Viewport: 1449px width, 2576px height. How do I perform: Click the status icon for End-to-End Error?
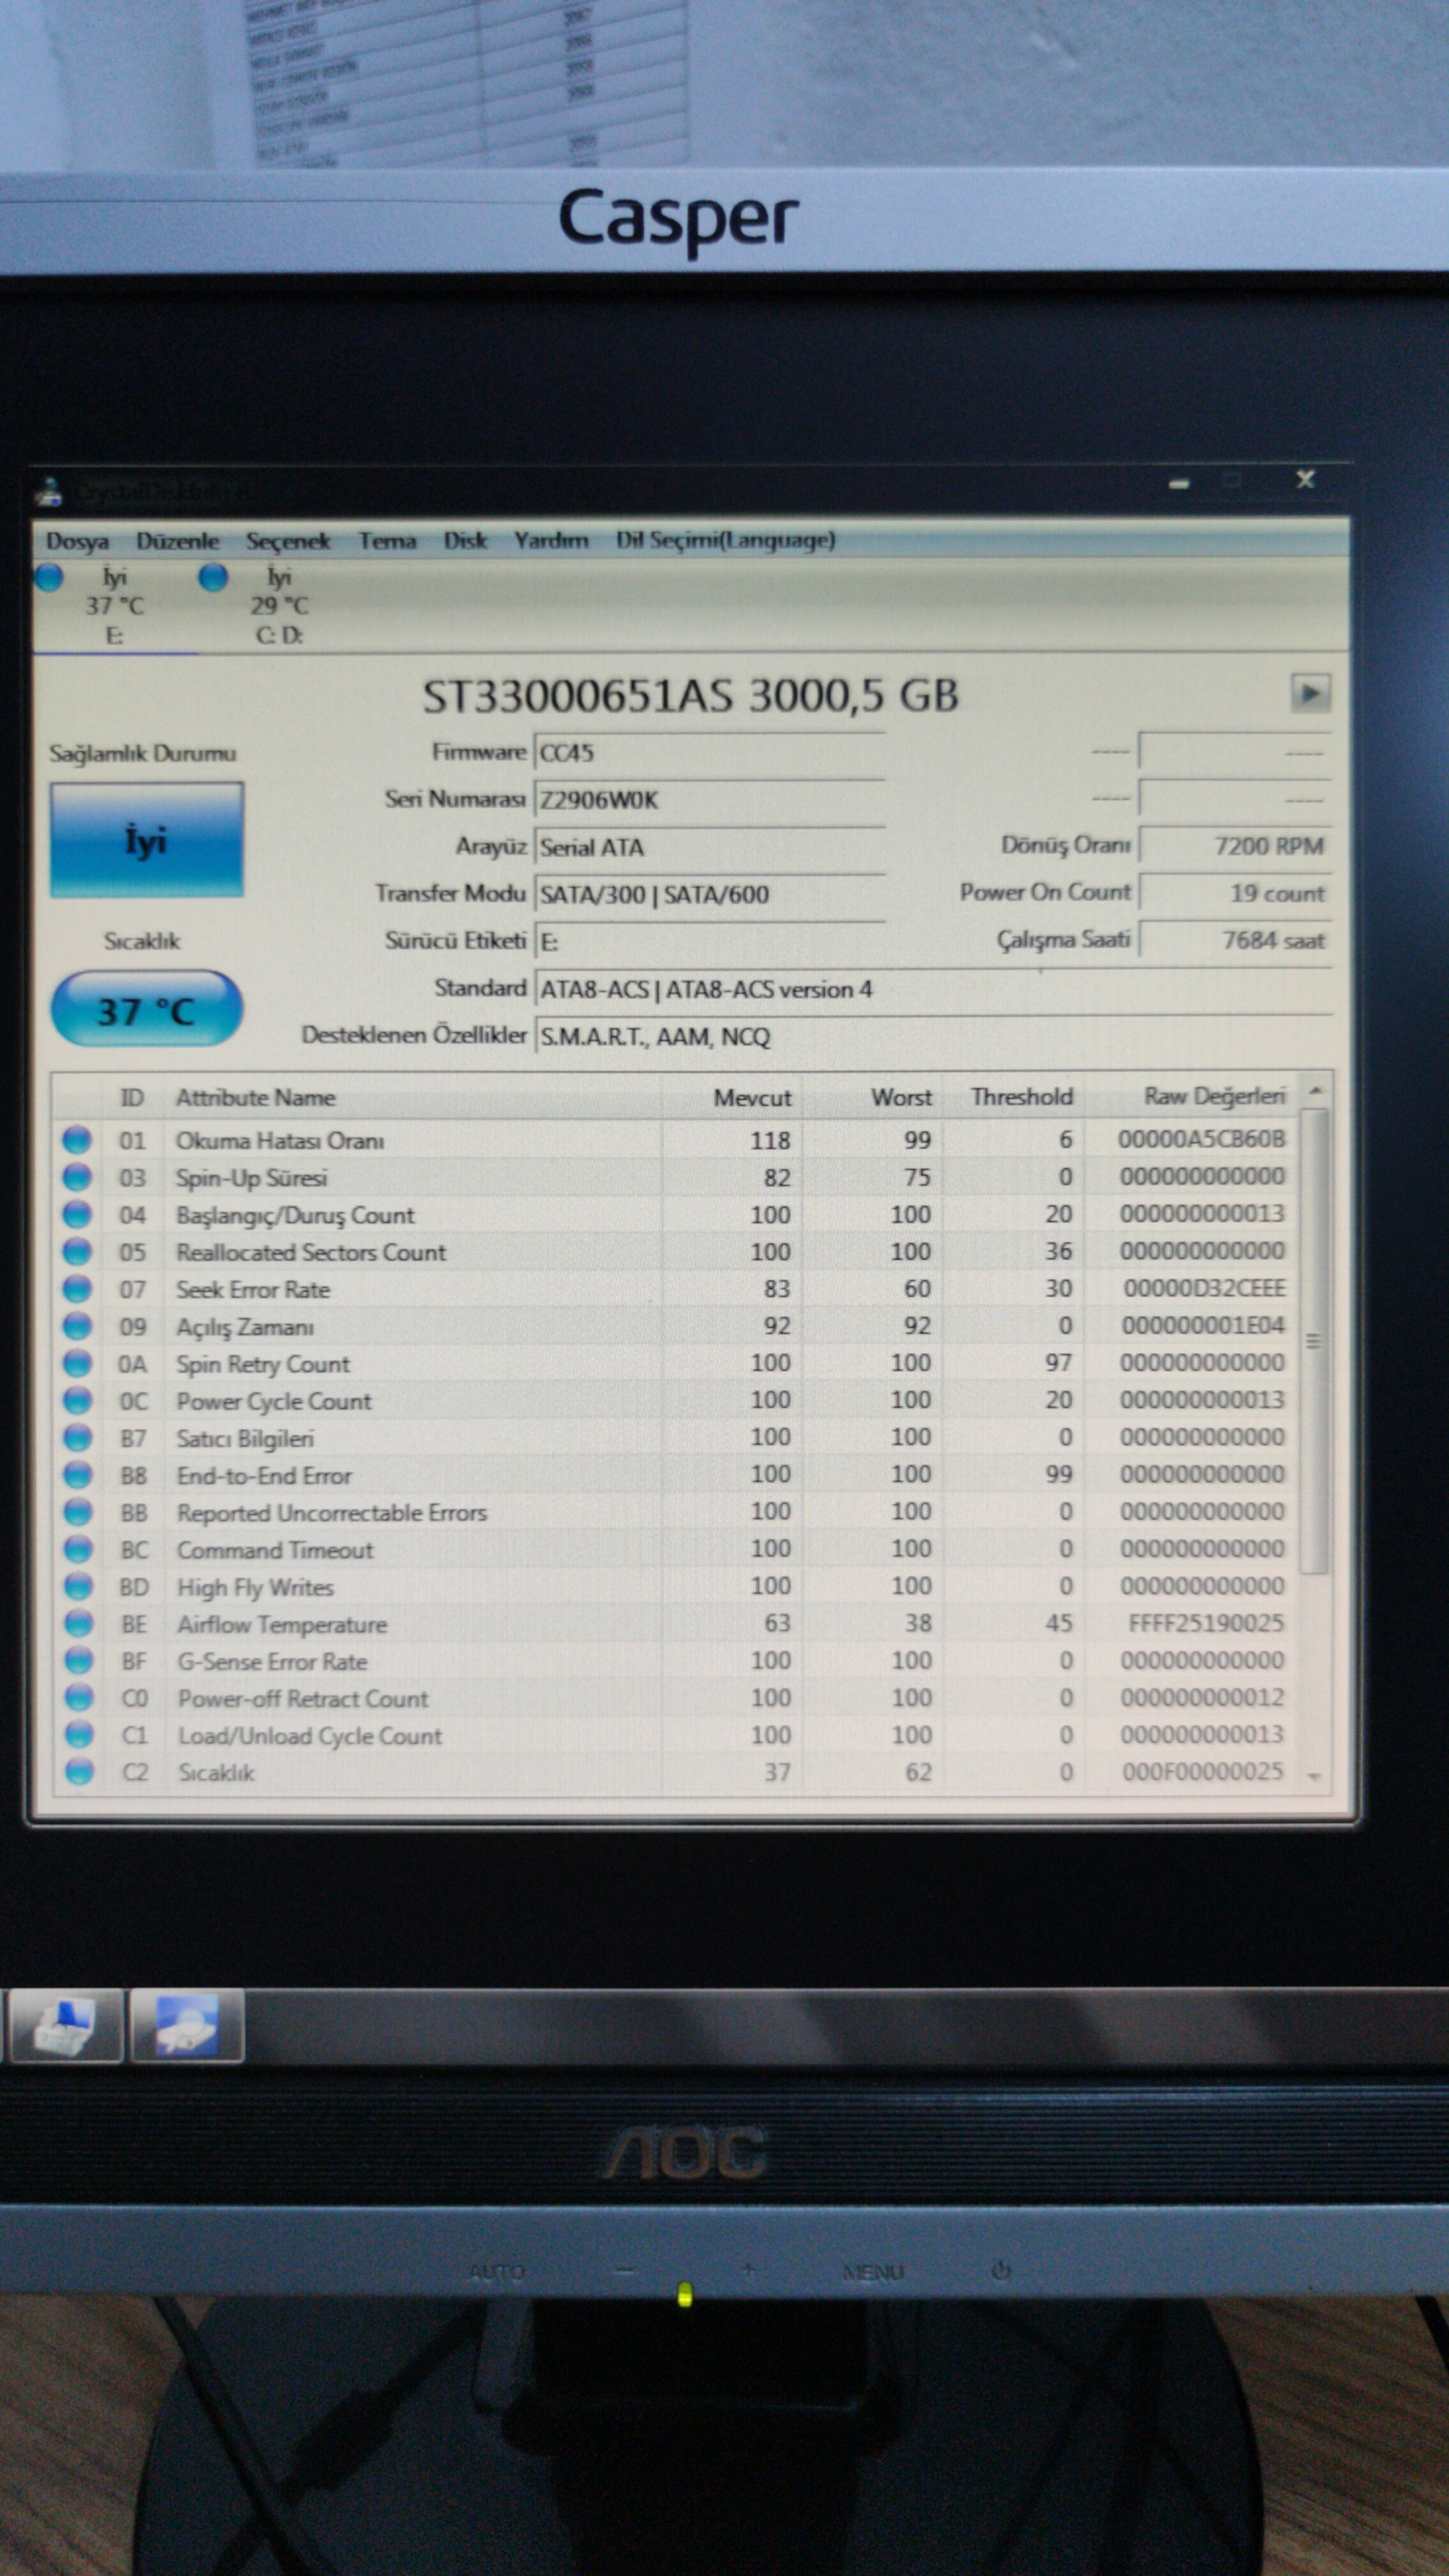[x=78, y=1475]
